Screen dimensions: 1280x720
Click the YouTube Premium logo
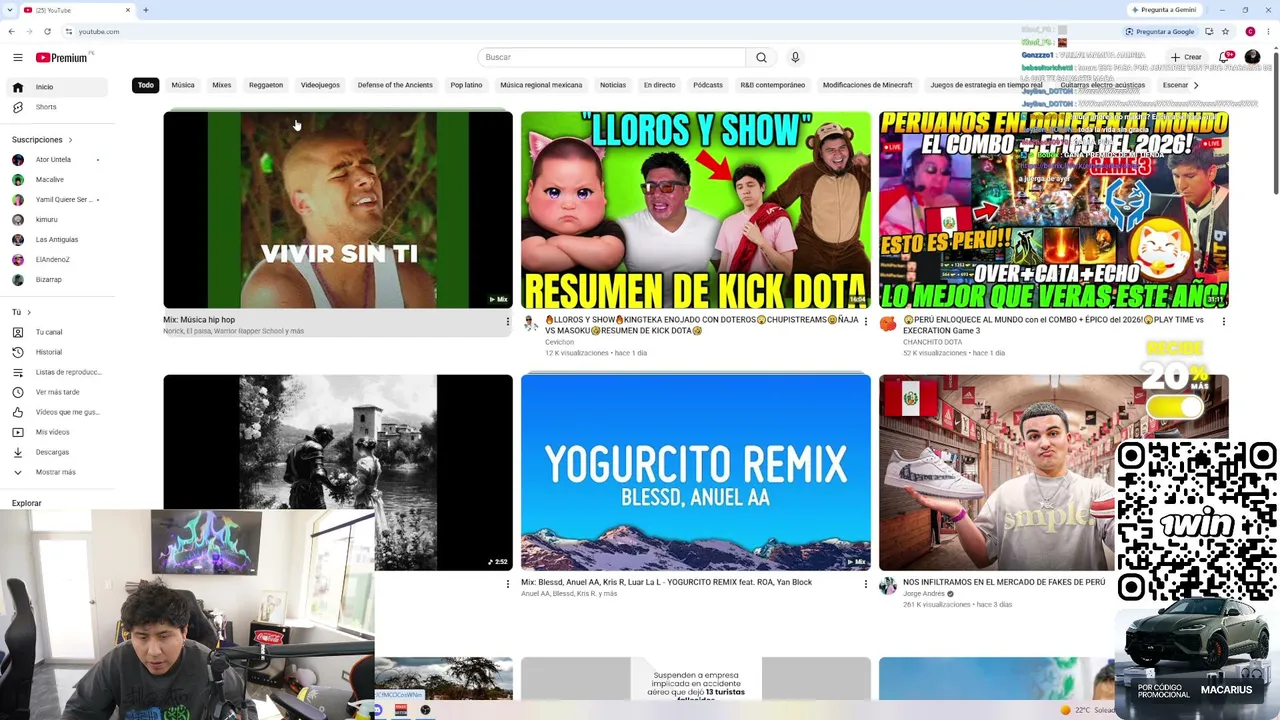pos(62,58)
